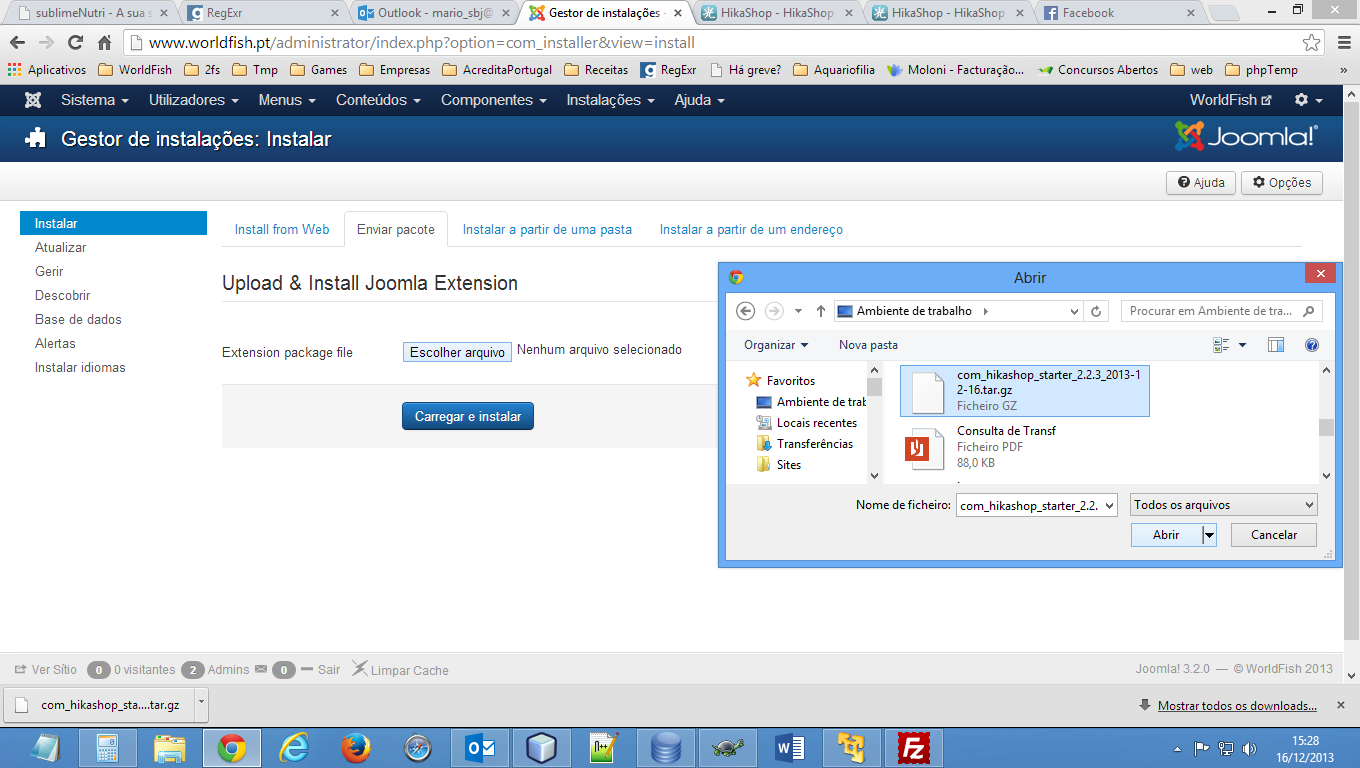Open Word from the taskbar
This screenshot has width=1360, height=768.
coord(789,748)
